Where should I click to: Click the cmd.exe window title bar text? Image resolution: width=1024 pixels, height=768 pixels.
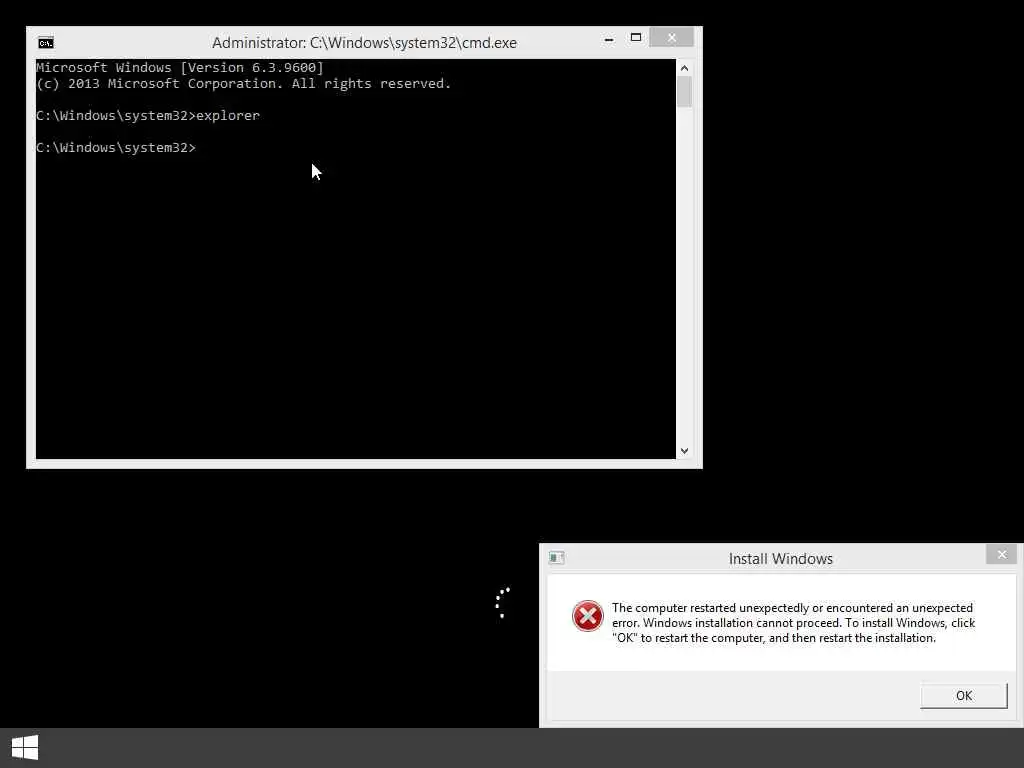[364, 43]
